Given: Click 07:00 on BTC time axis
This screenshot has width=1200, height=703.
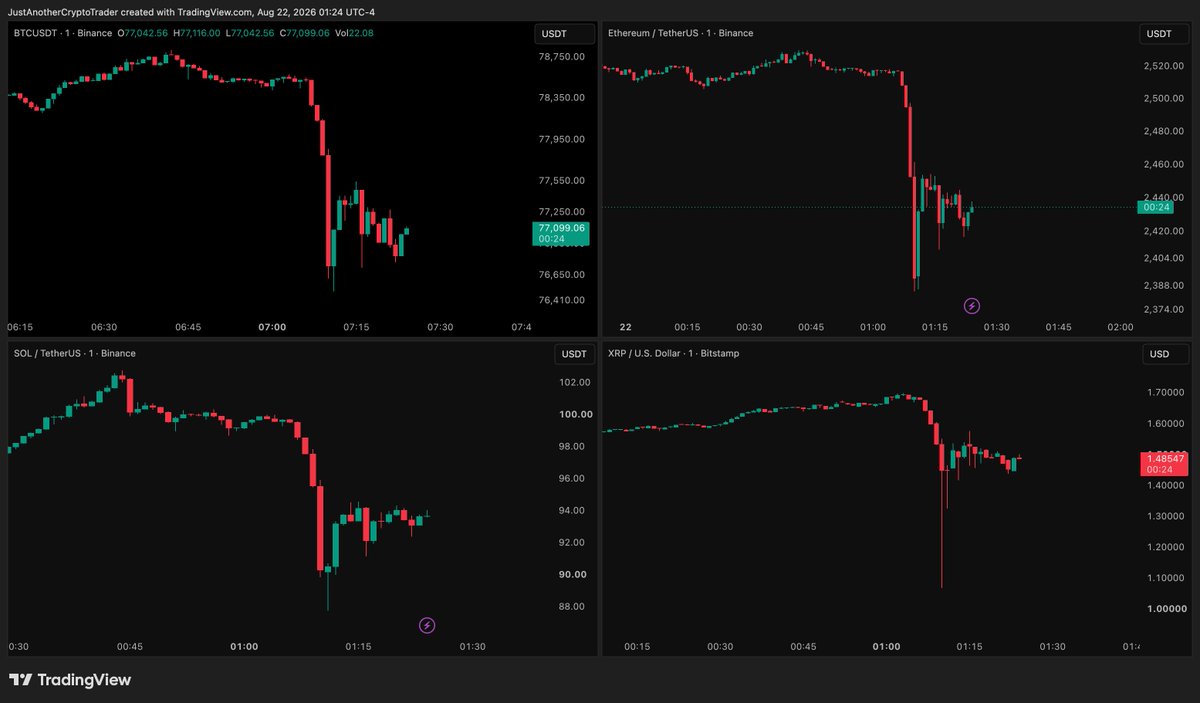Looking at the screenshot, I should tap(272, 327).
